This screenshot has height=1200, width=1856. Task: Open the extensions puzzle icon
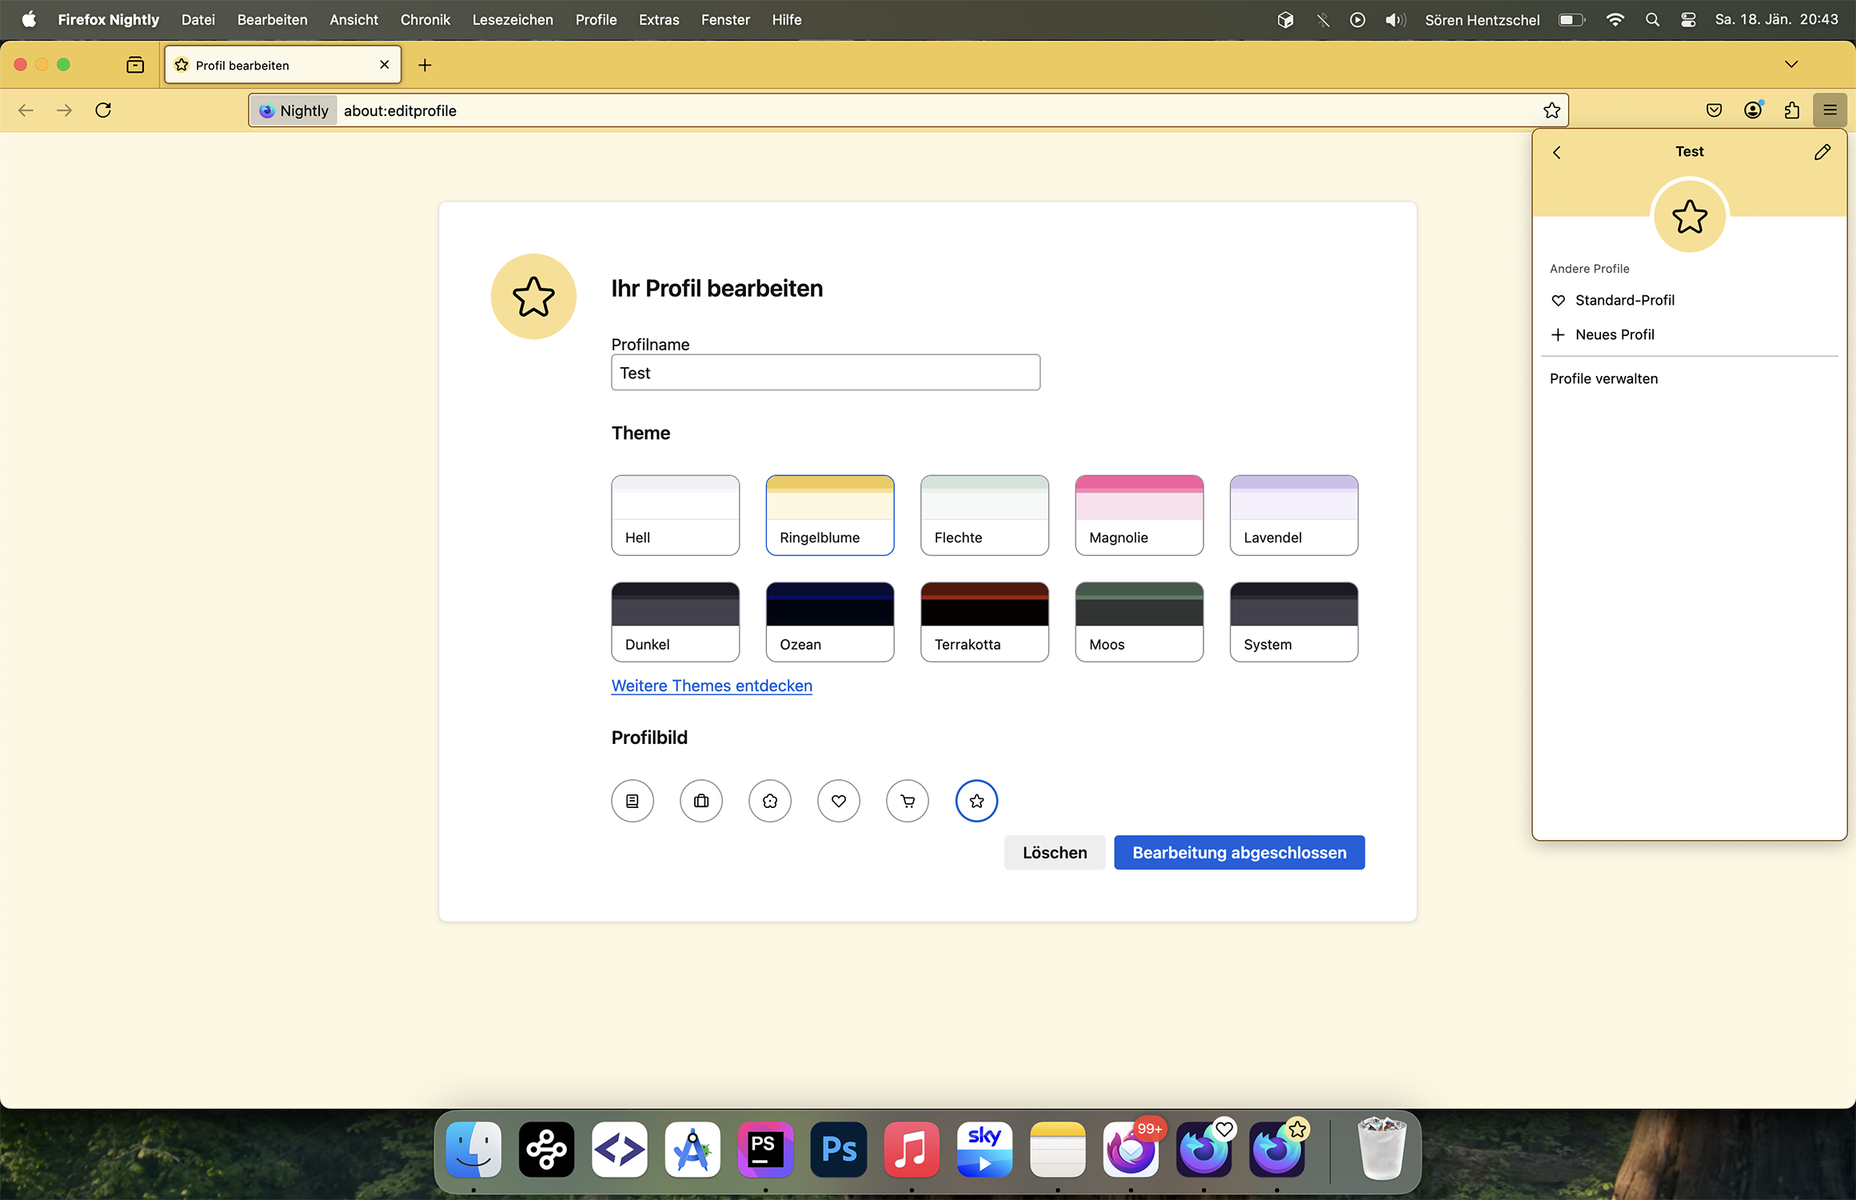[1792, 110]
